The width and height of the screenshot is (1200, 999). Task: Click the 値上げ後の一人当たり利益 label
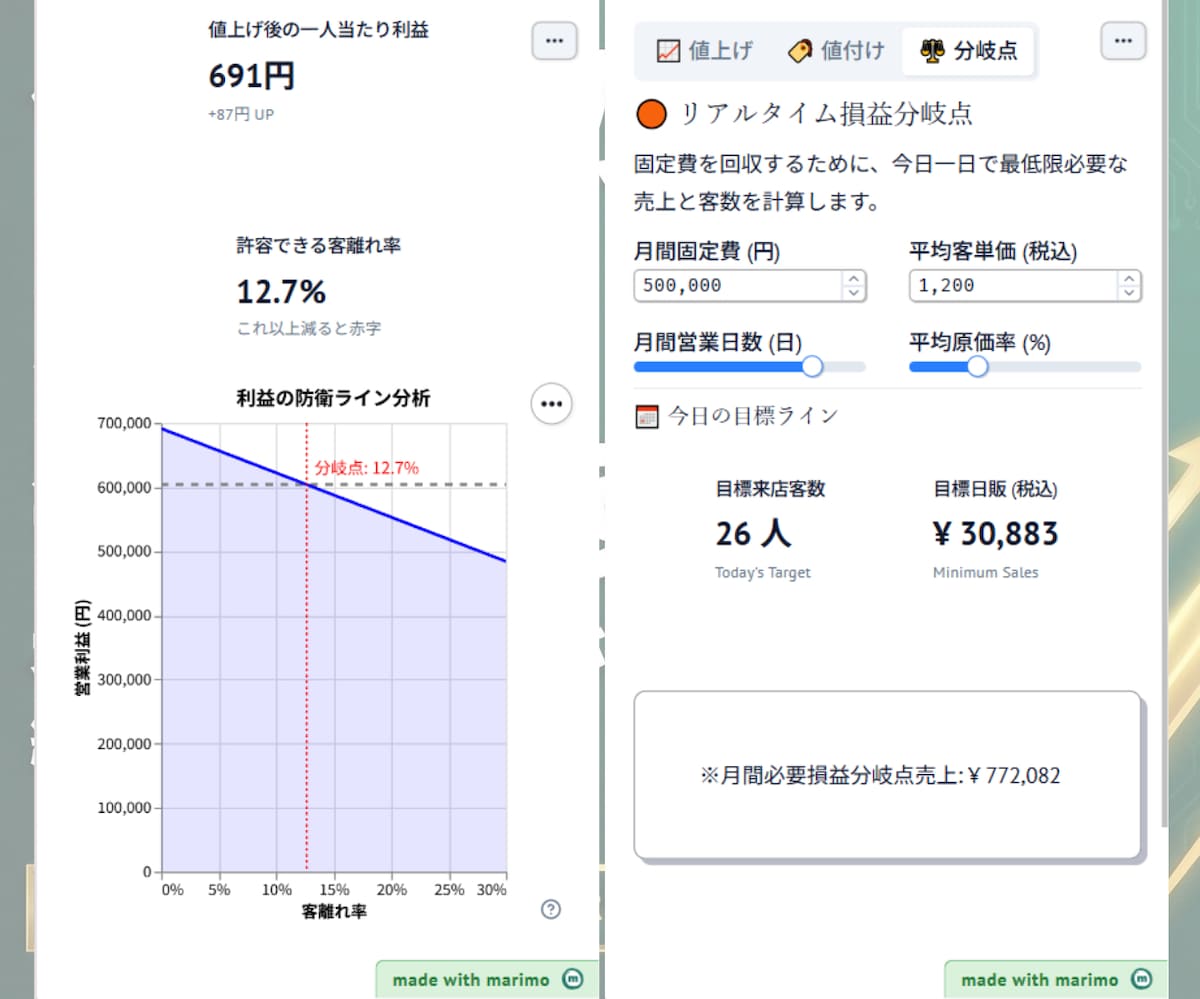point(318,30)
